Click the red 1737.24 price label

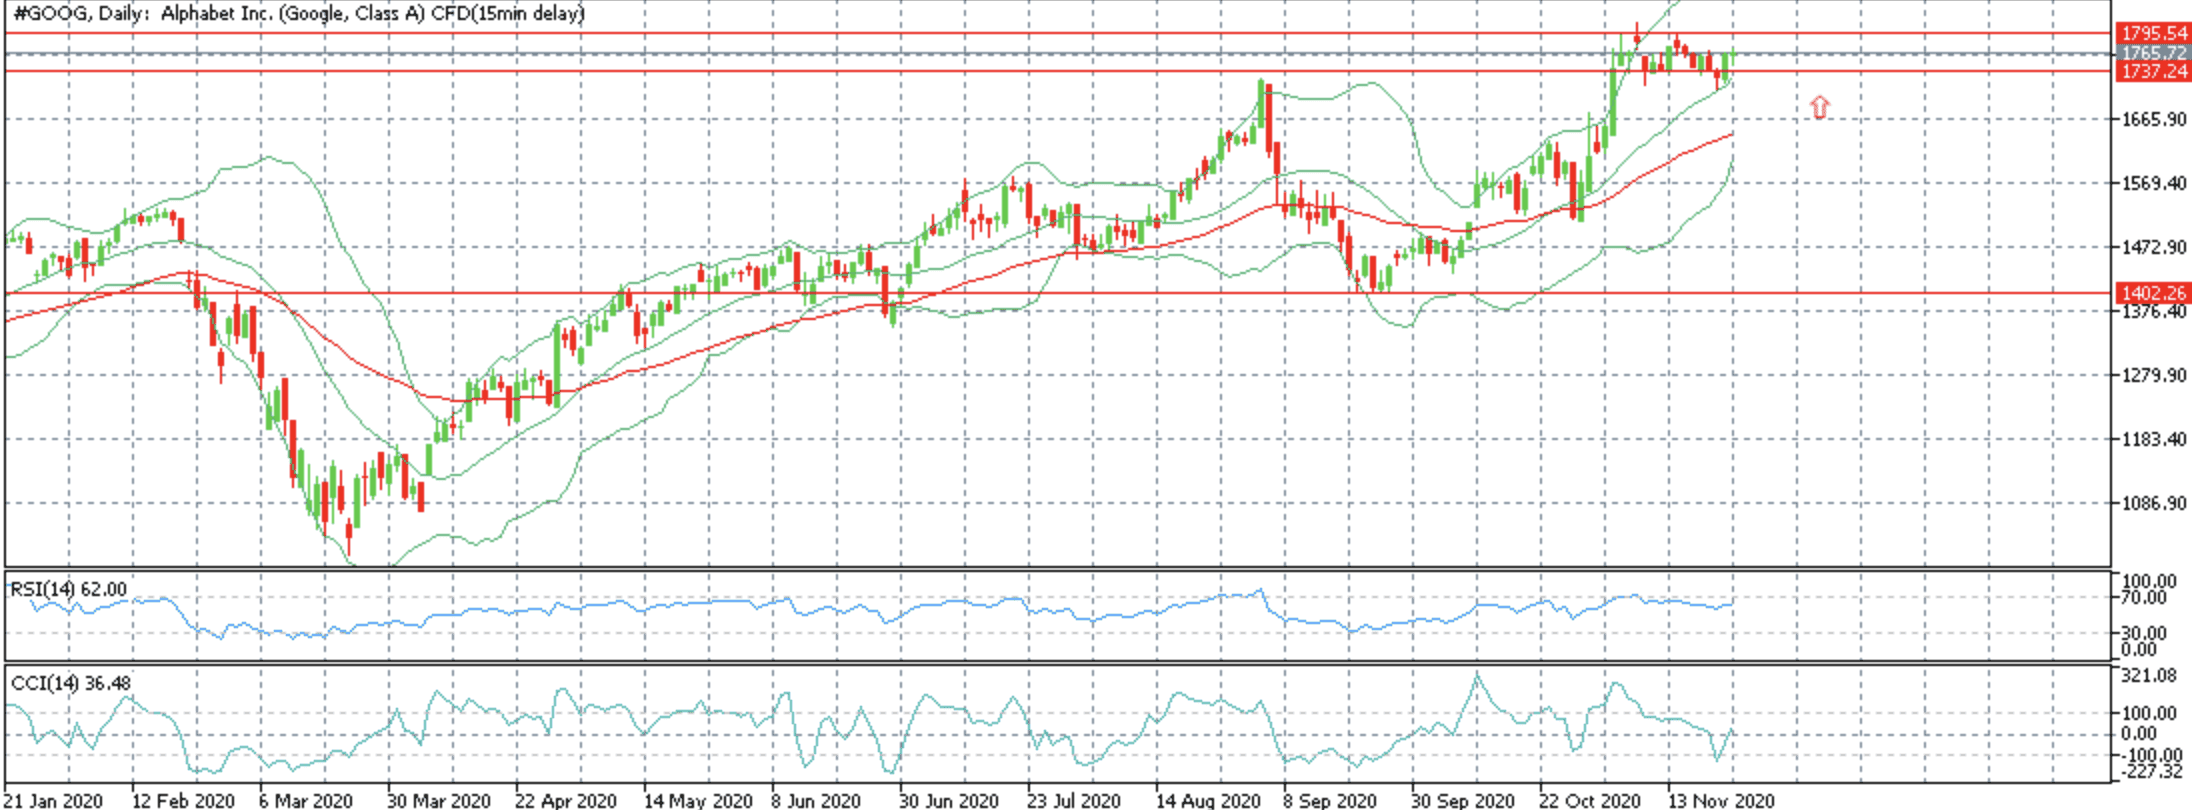tap(2153, 71)
